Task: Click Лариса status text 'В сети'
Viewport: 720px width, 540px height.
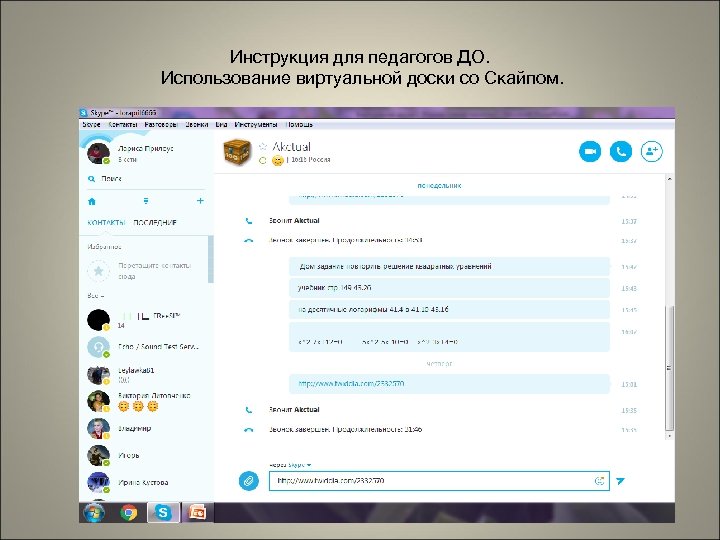Action: point(127,159)
